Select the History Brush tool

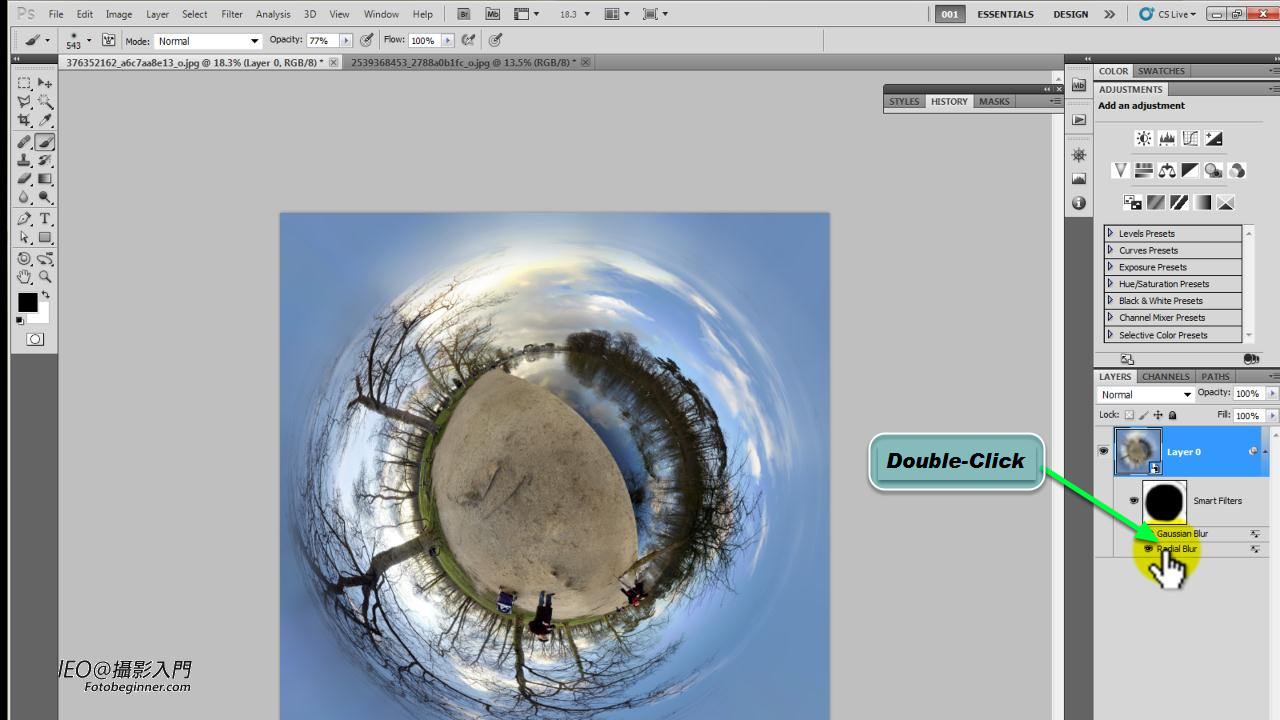click(x=45, y=160)
